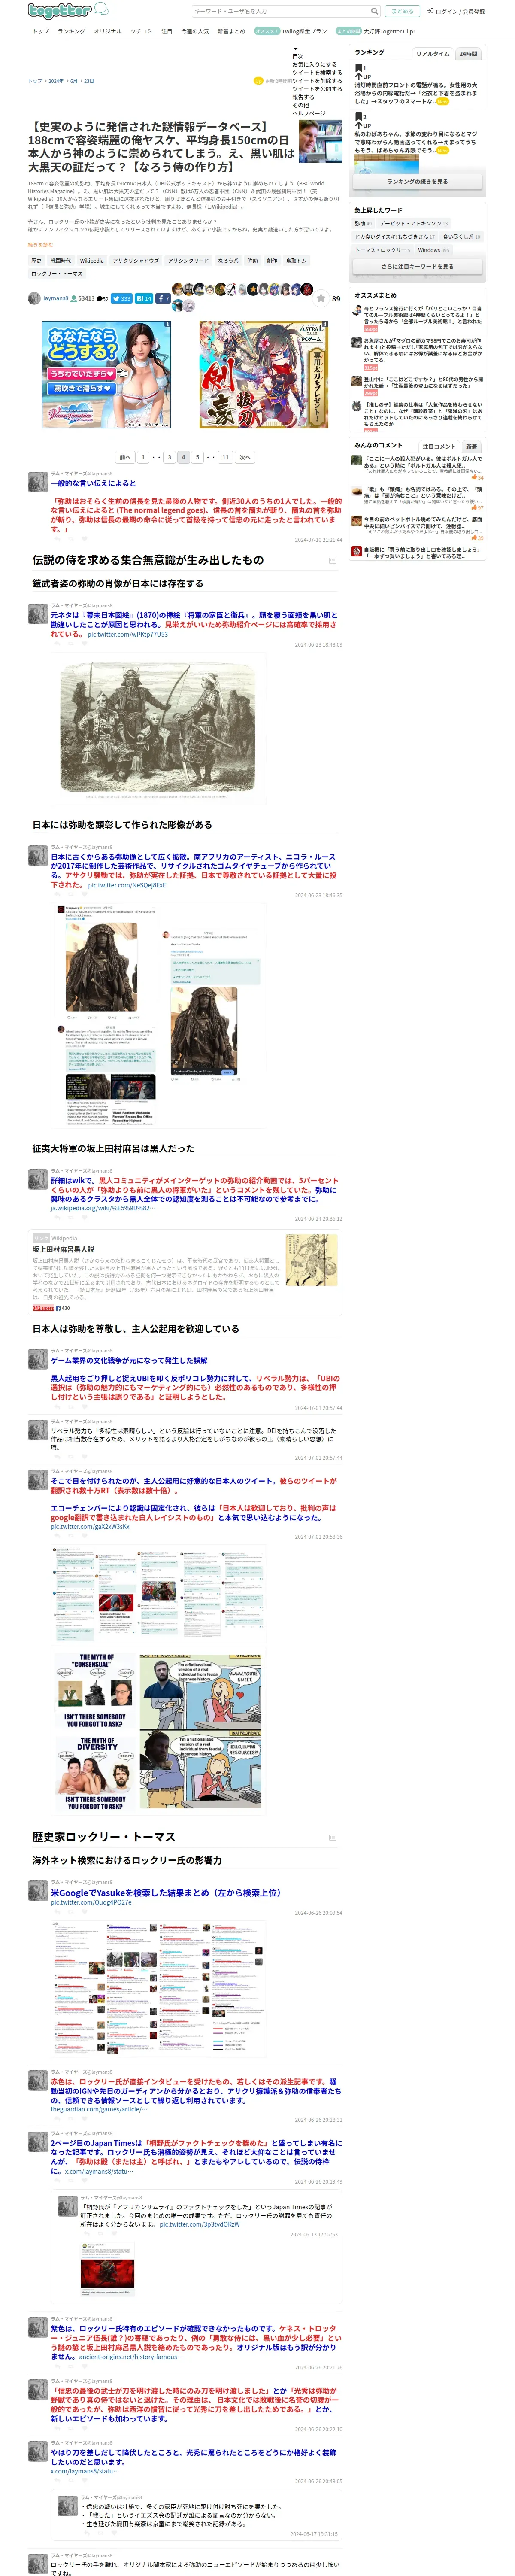The height and width of the screenshot is (2576, 515).
Task: Open the オリジナル navigation item
Action: tap(108, 31)
